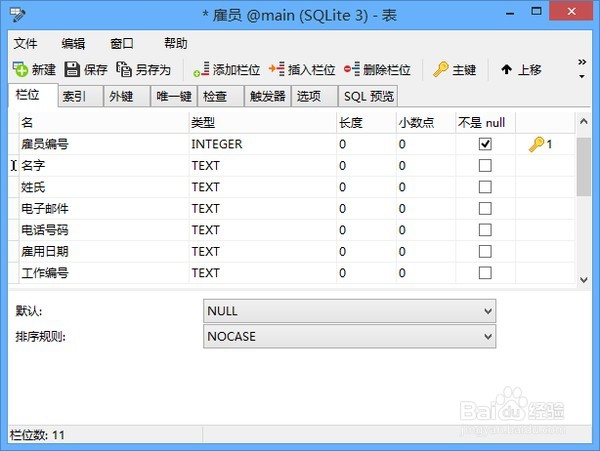600x451 pixels.
Task: Minimize the table designer window
Action: [x=510, y=13]
